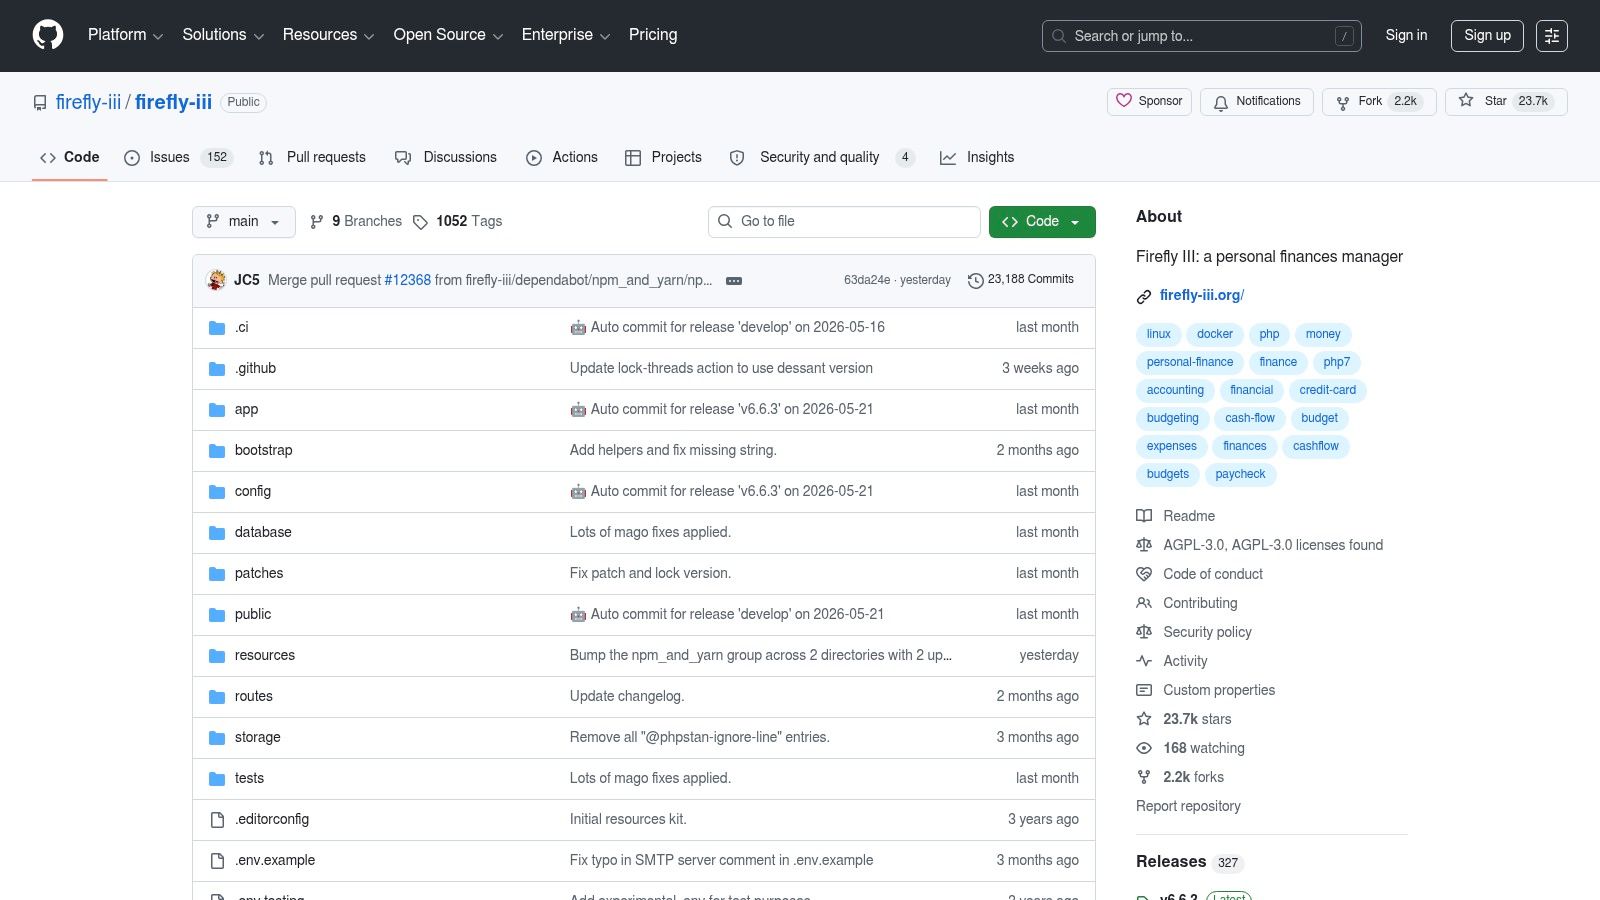This screenshot has width=1600, height=900.
Task: Click the license scale icon
Action: pyautogui.click(x=1144, y=545)
